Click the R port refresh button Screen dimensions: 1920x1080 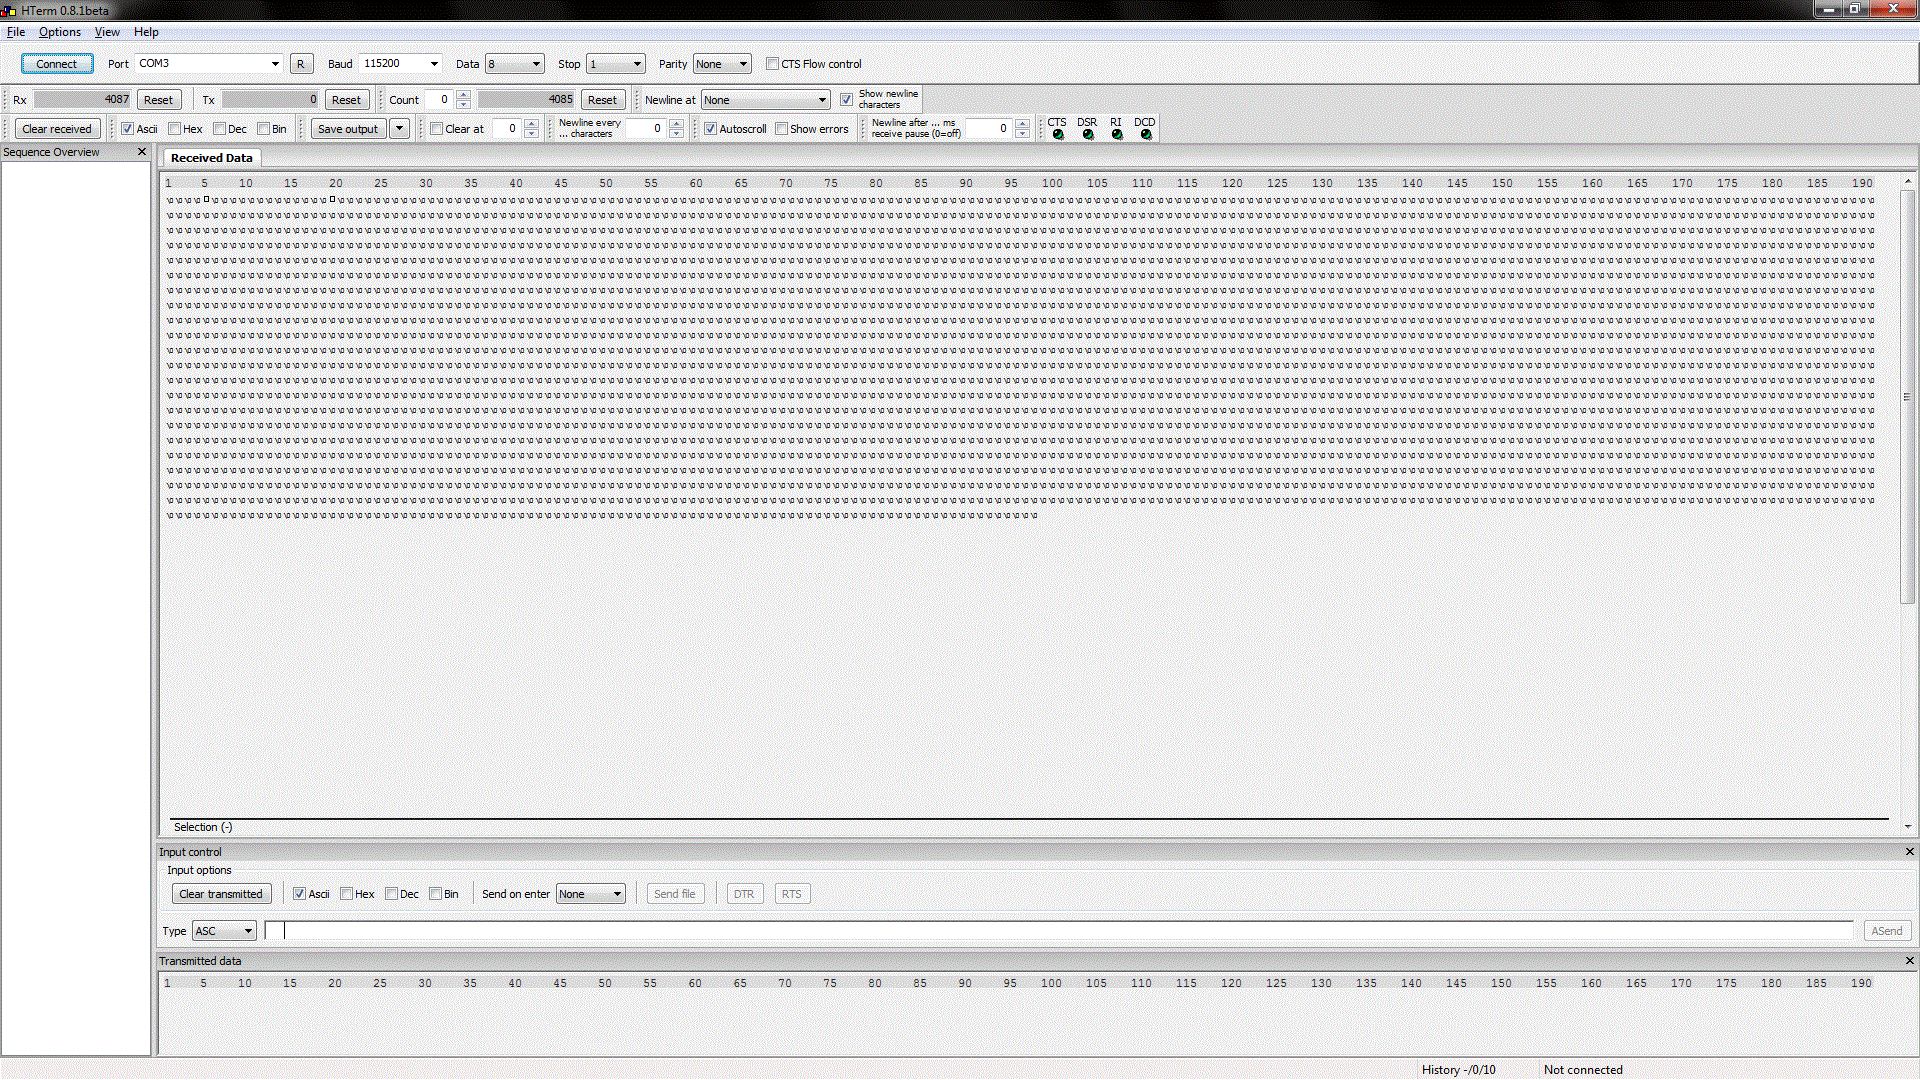300,64
